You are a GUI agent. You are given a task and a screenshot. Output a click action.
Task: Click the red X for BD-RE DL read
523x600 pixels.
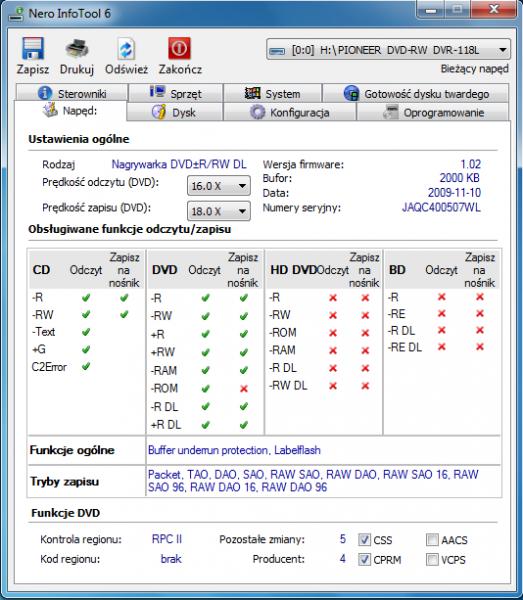(x=442, y=347)
